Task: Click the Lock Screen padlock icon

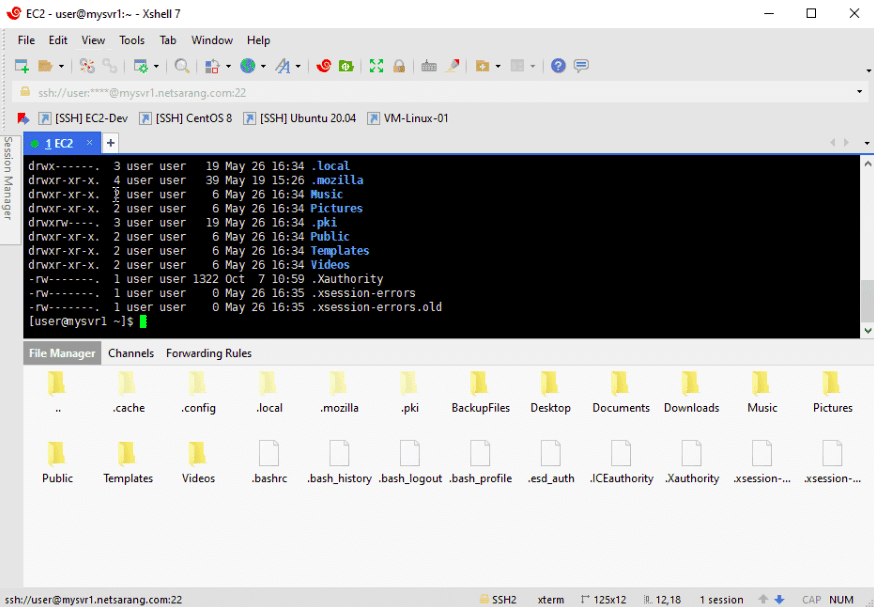Action: click(x=399, y=66)
